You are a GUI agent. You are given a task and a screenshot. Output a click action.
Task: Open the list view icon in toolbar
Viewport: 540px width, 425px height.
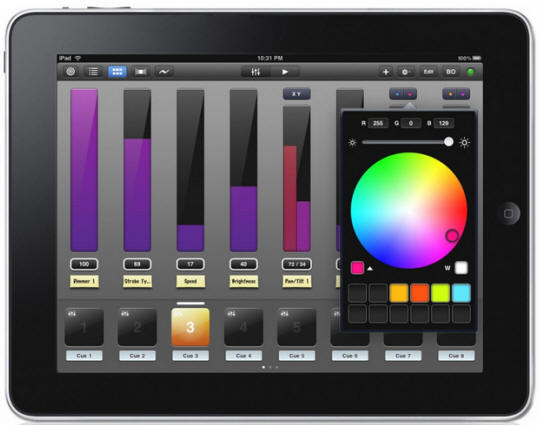pyautogui.click(x=93, y=72)
